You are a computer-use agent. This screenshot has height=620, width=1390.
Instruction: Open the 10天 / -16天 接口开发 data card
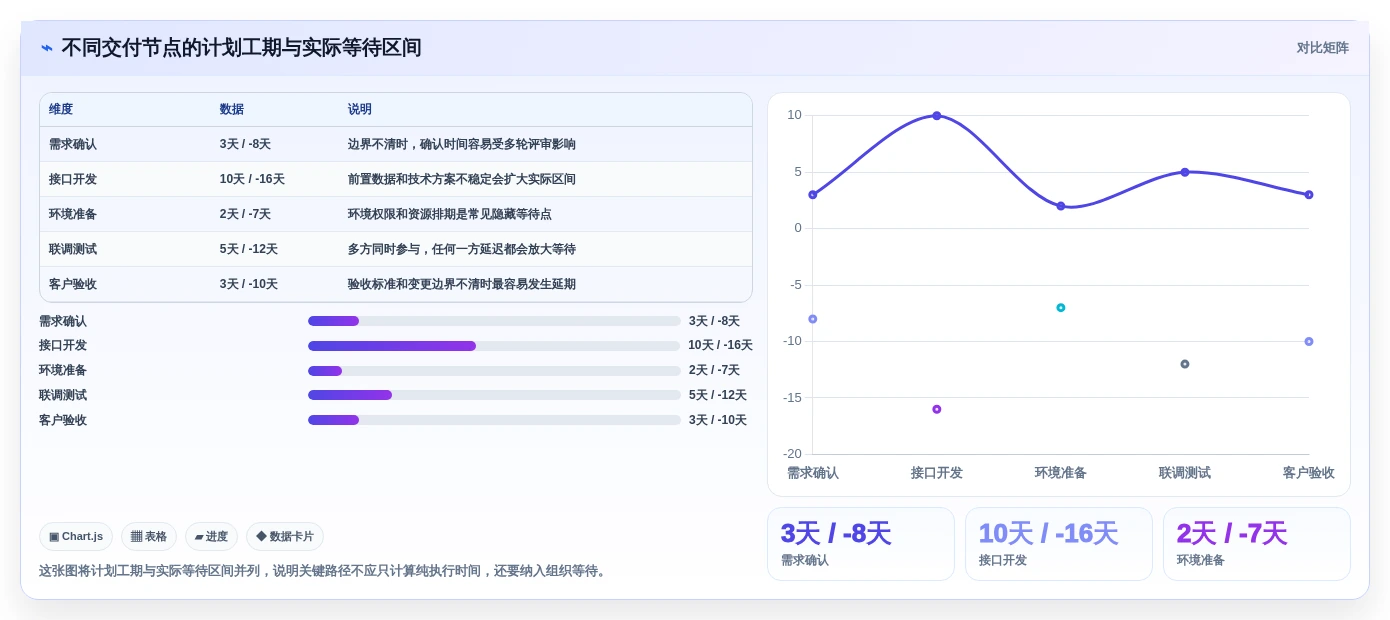(x=1059, y=544)
